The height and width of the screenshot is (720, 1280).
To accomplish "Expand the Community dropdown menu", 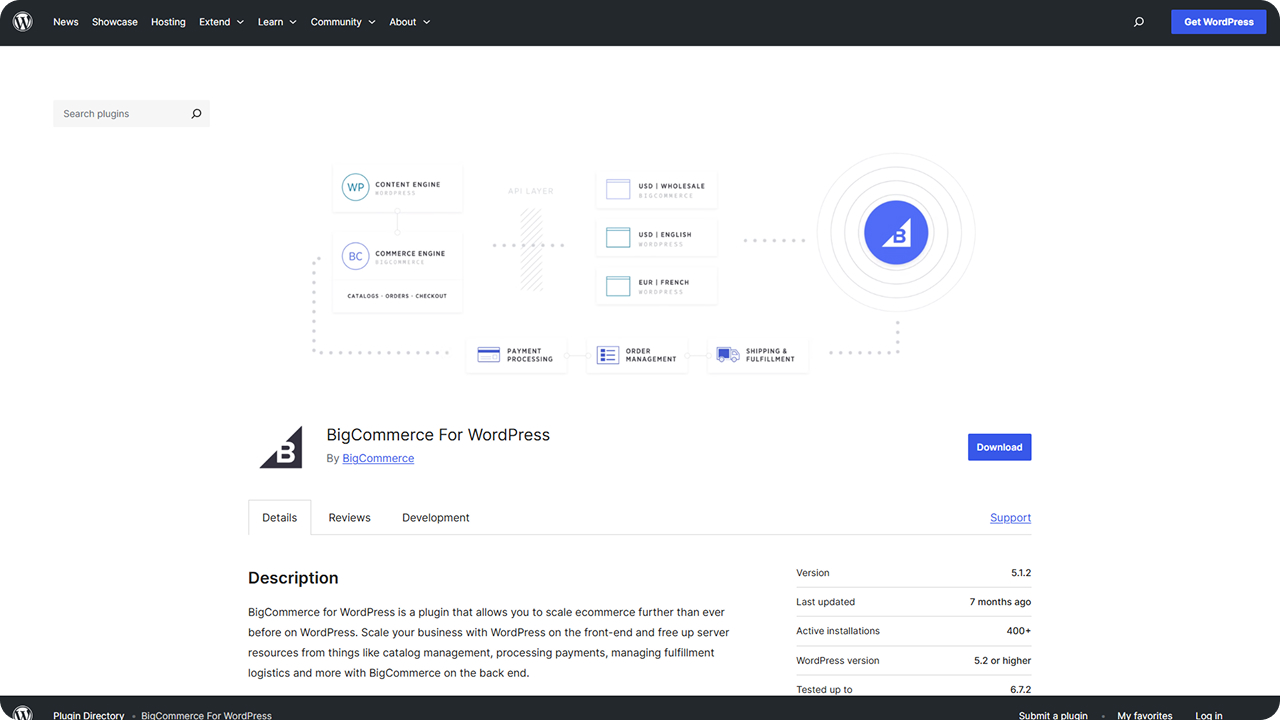I will click(x=343, y=22).
